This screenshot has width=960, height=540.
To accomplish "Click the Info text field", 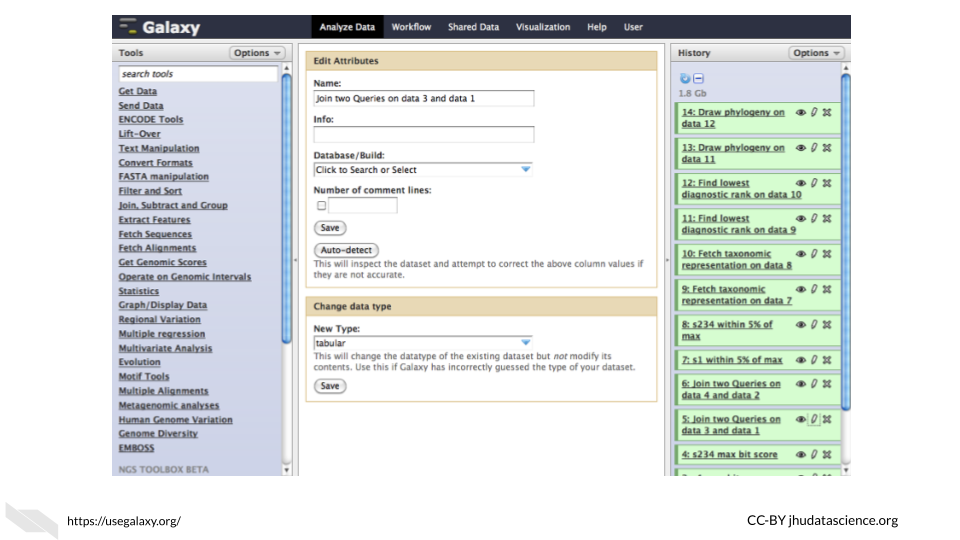I will [x=424, y=134].
